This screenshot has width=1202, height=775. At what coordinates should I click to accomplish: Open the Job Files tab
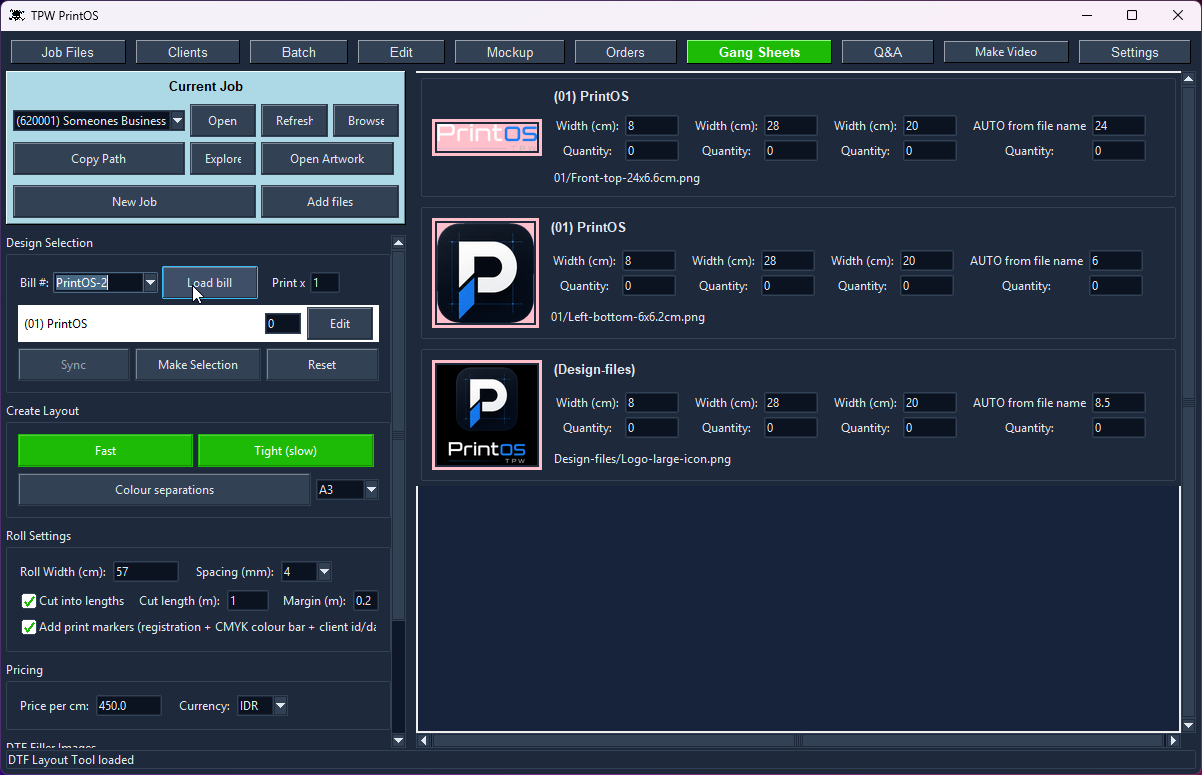click(68, 52)
